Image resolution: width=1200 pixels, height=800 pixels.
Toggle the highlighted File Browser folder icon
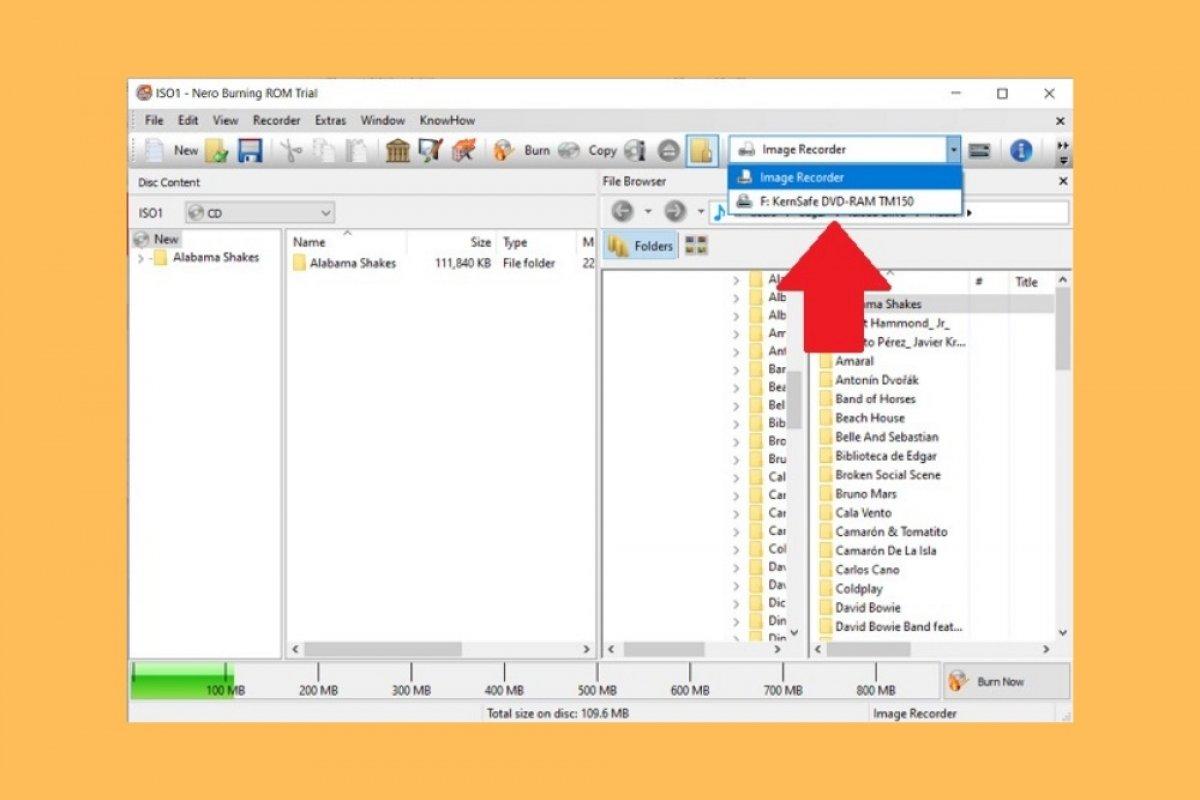click(x=702, y=151)
